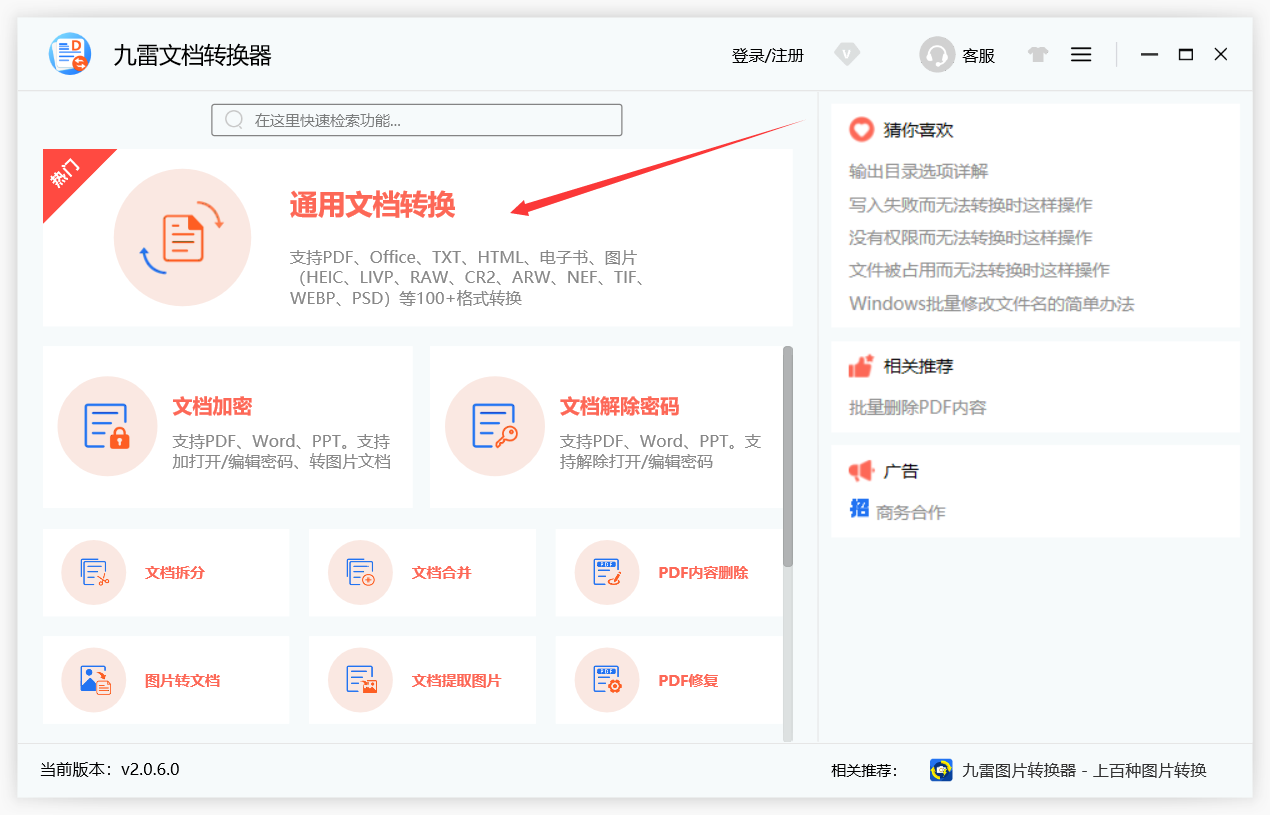The width and height of the screenshot is (1270, 815).
Task: Click the 相关推荐 thumbs-up icon
Action: click(861, 366)
